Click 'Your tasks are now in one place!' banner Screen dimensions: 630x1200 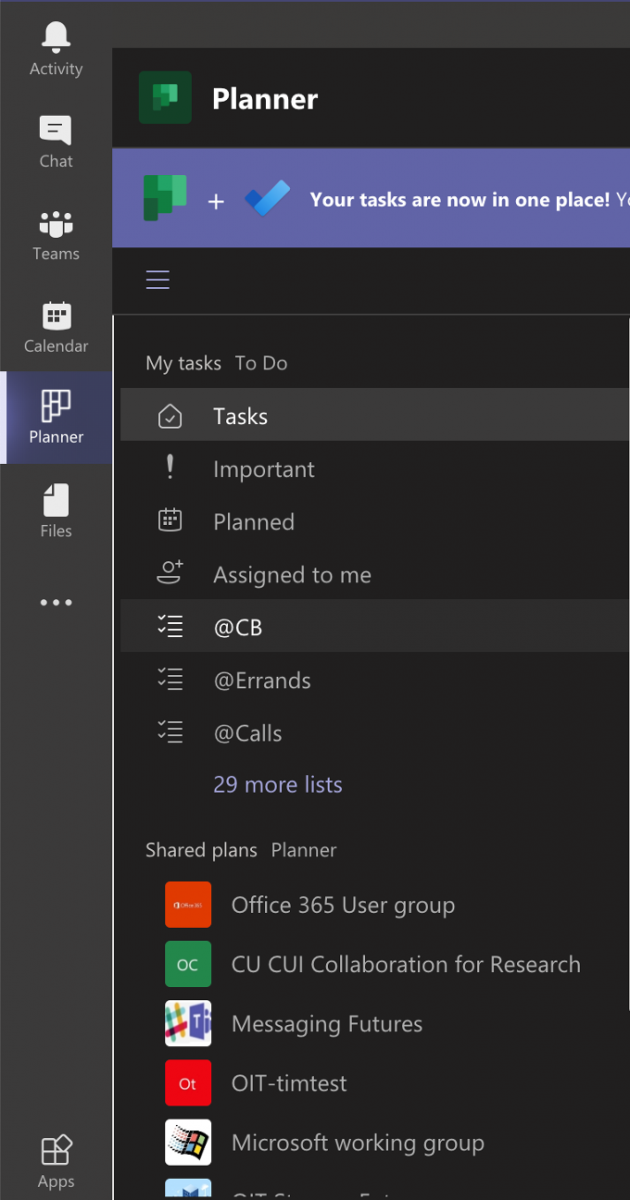click(460, 199)
